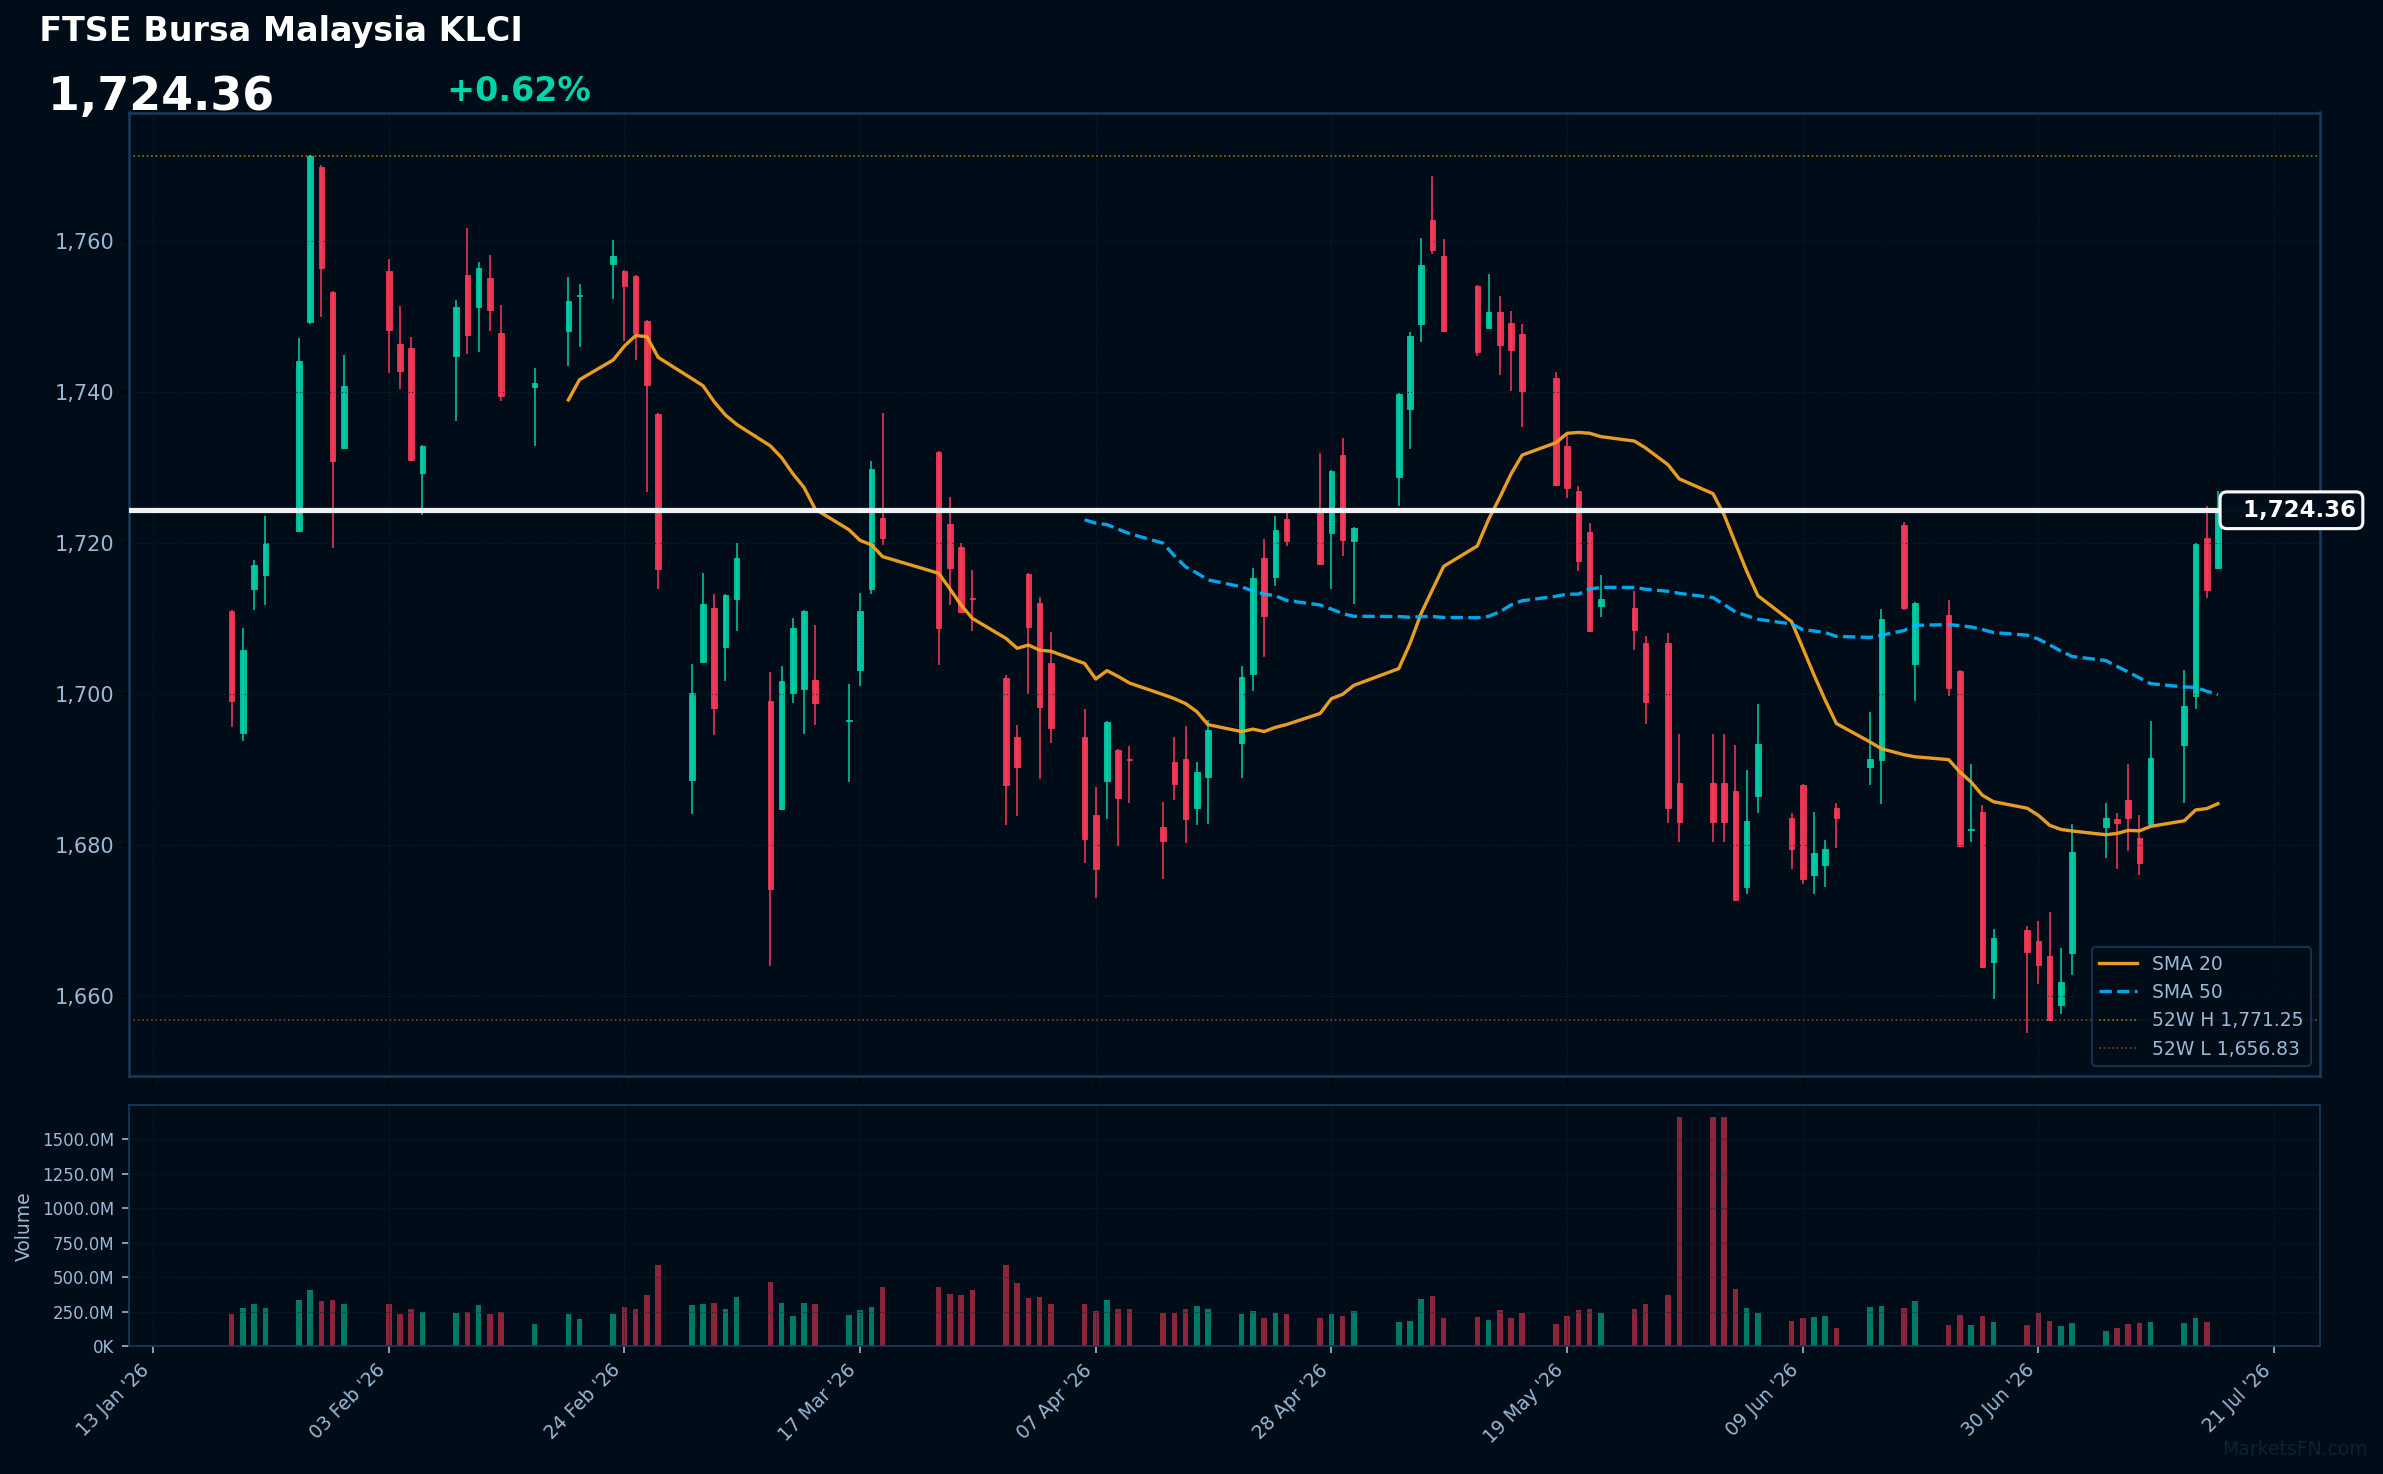Click the "24 Feb '26" date label

tap(582, 1400)
